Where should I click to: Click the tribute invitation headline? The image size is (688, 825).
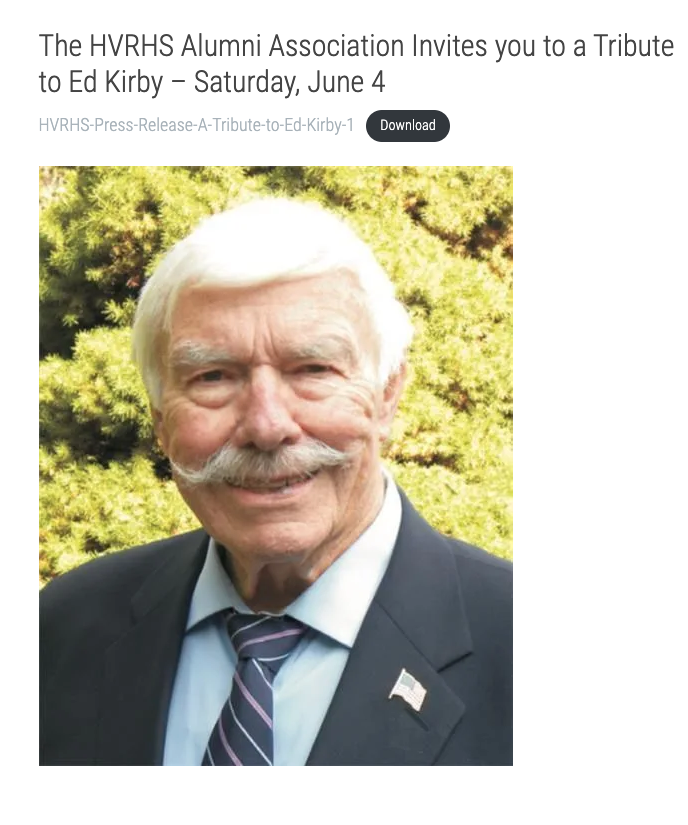pos(356,64)
